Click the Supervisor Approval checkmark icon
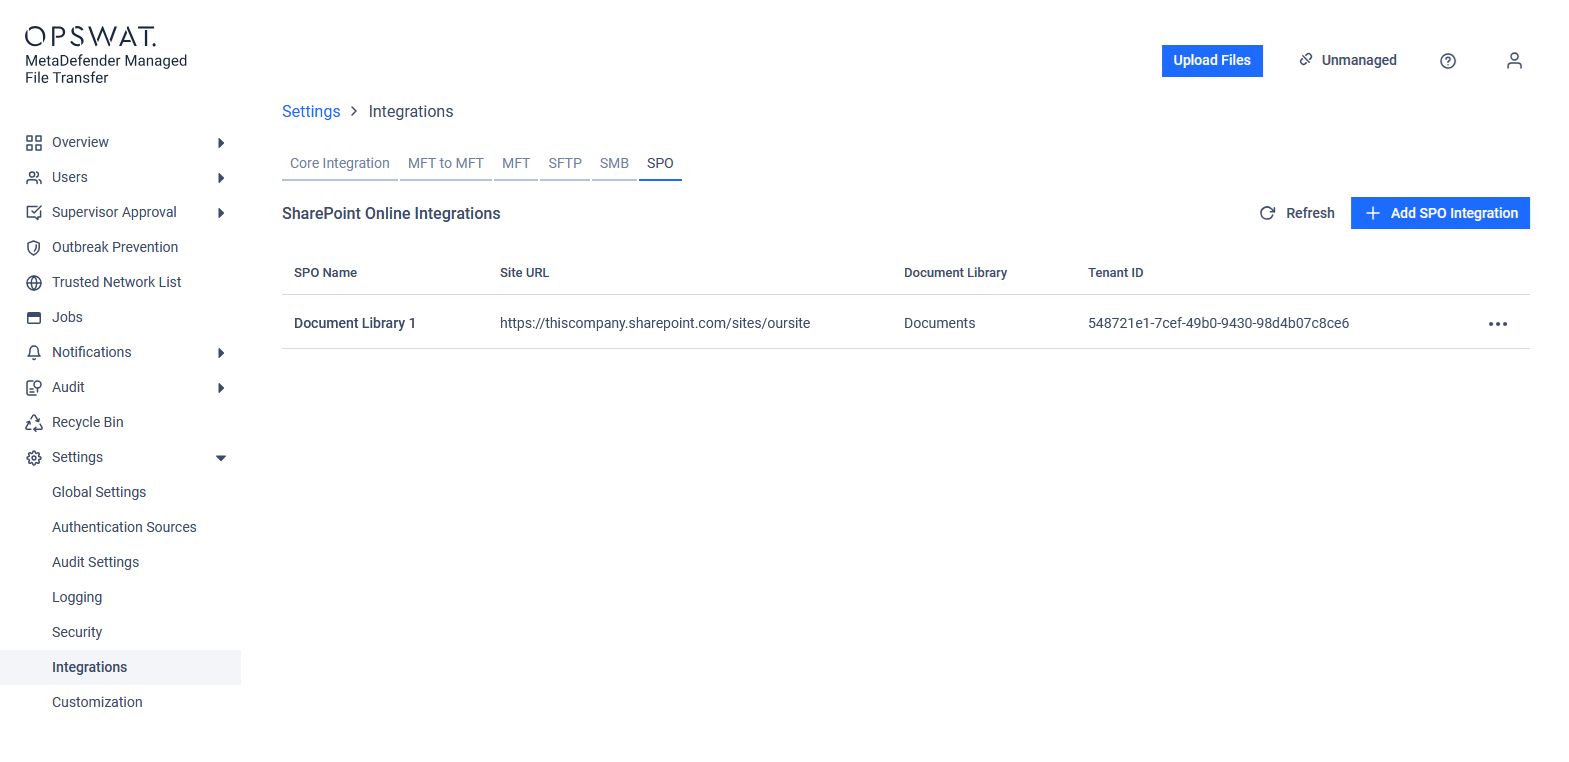 pyautogui.click(x=34, y=213)
